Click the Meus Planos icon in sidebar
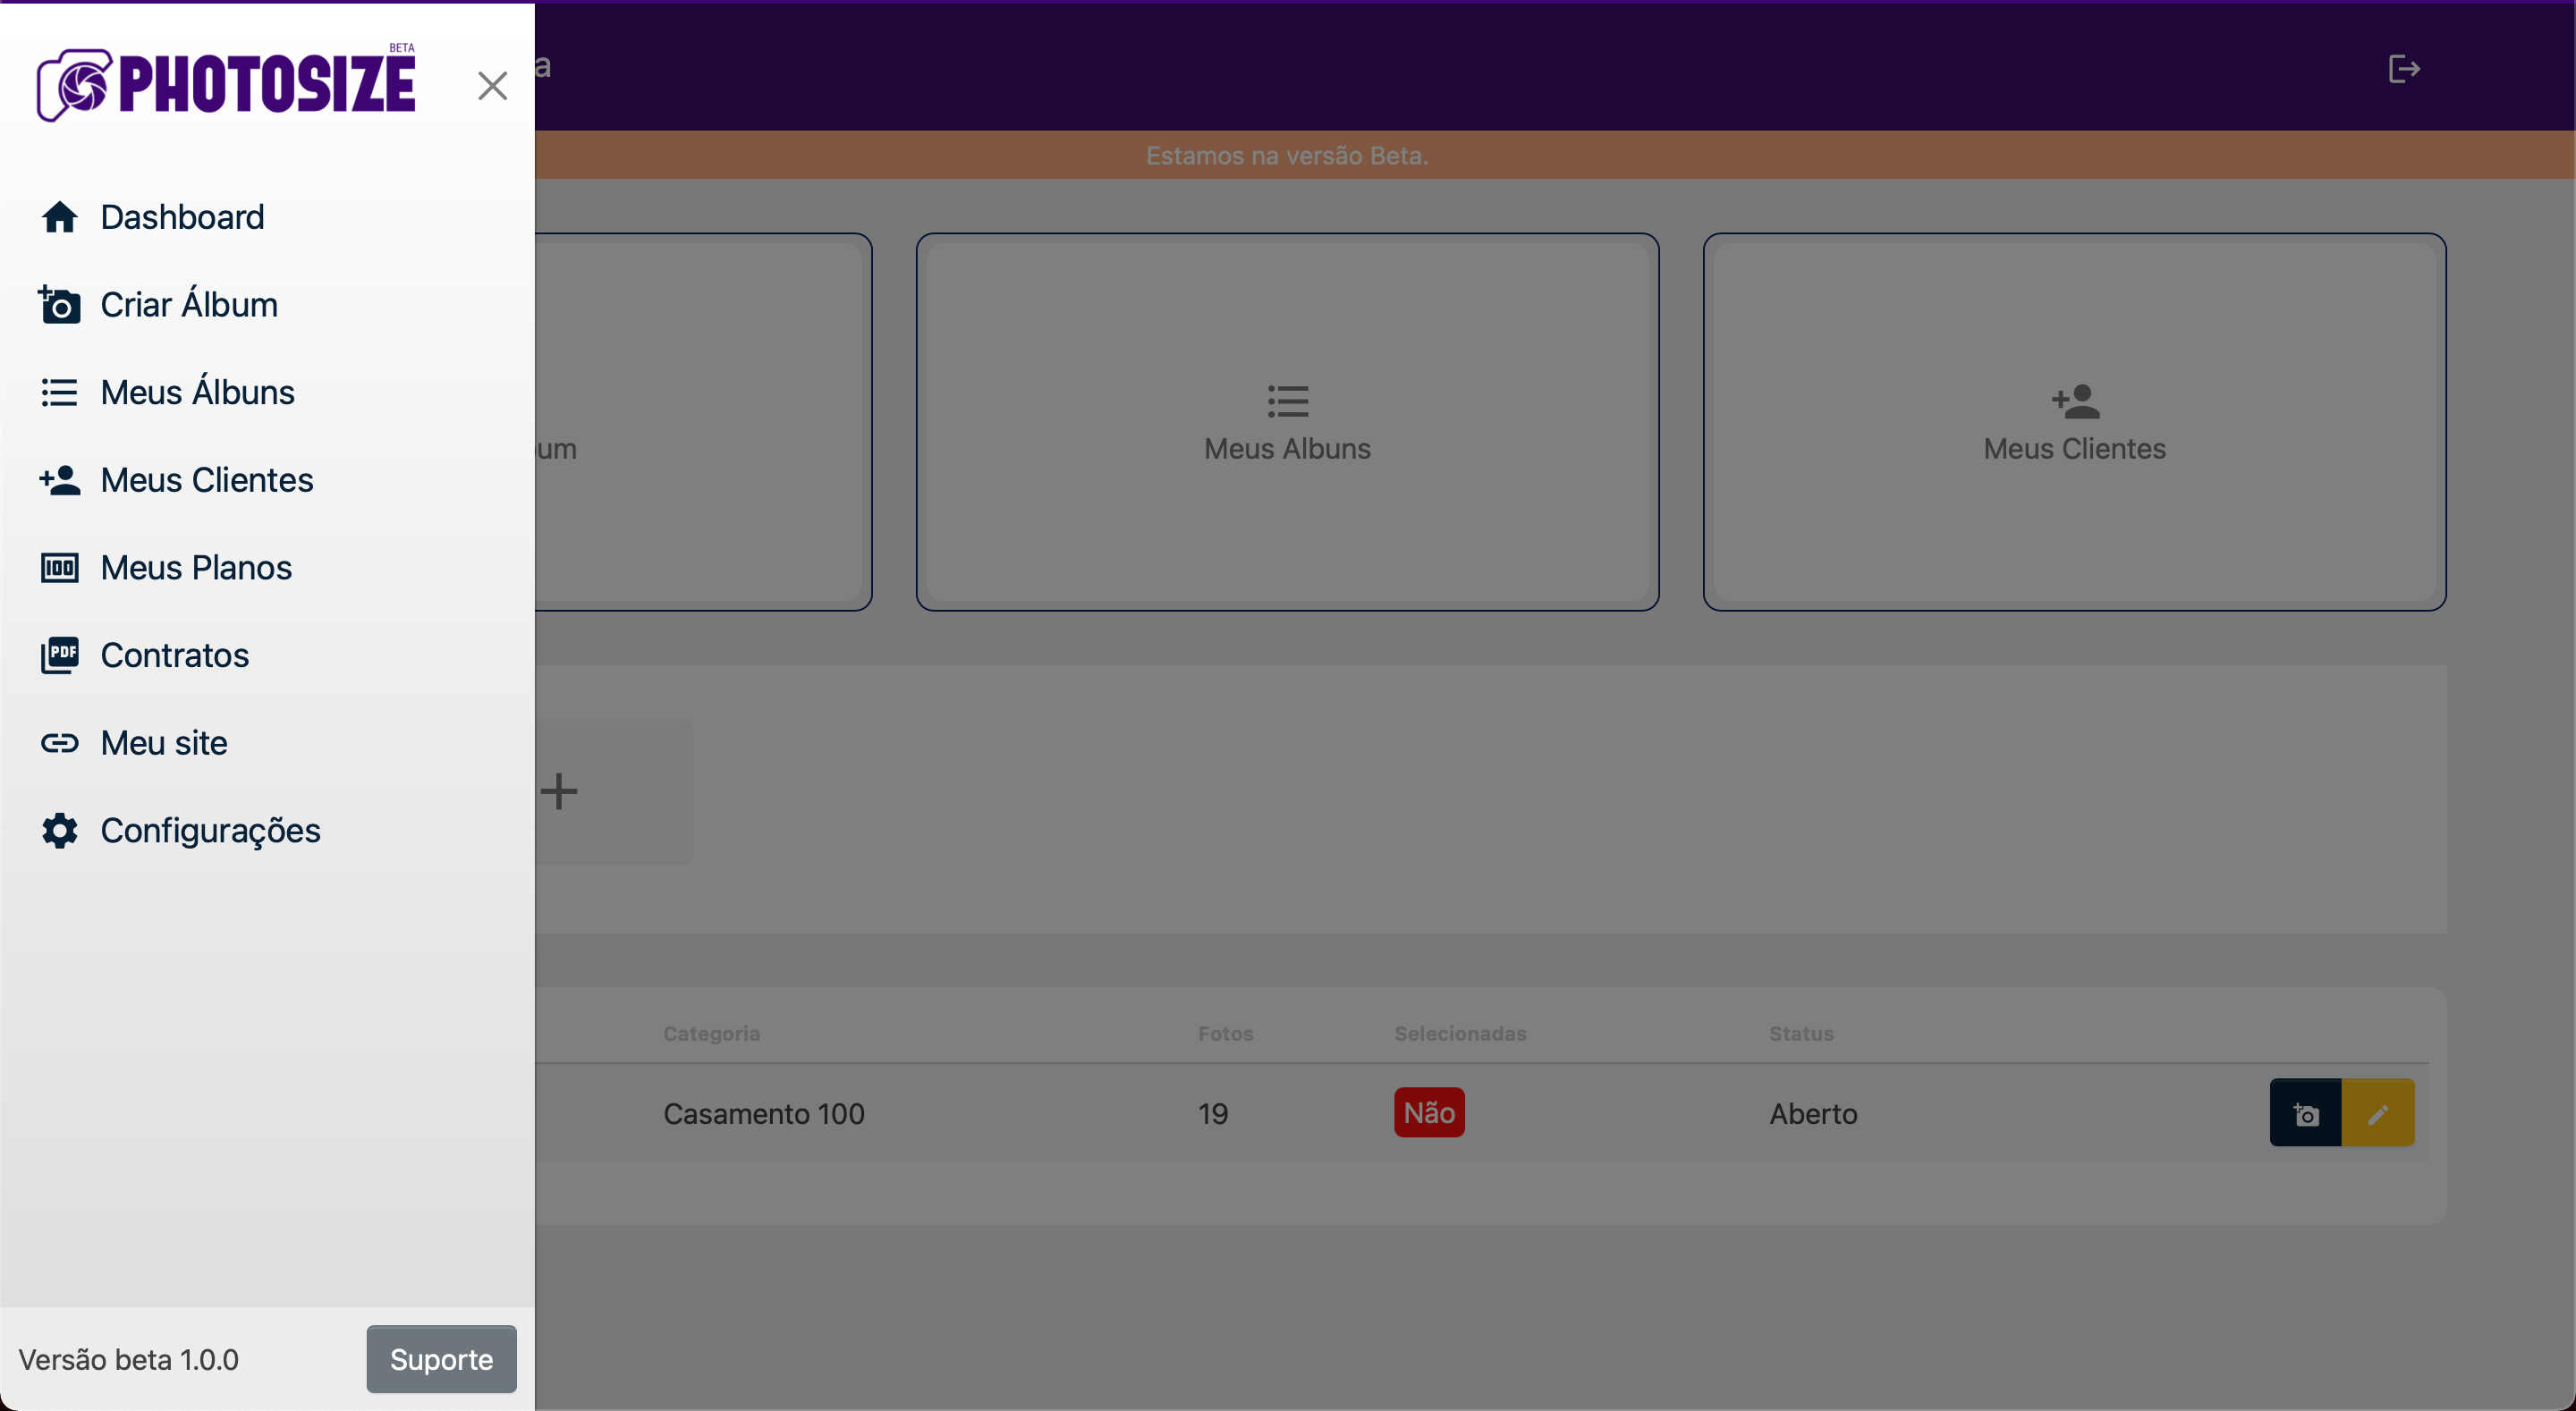Viewport: 2576px width, 1411px height. [59, 568]
